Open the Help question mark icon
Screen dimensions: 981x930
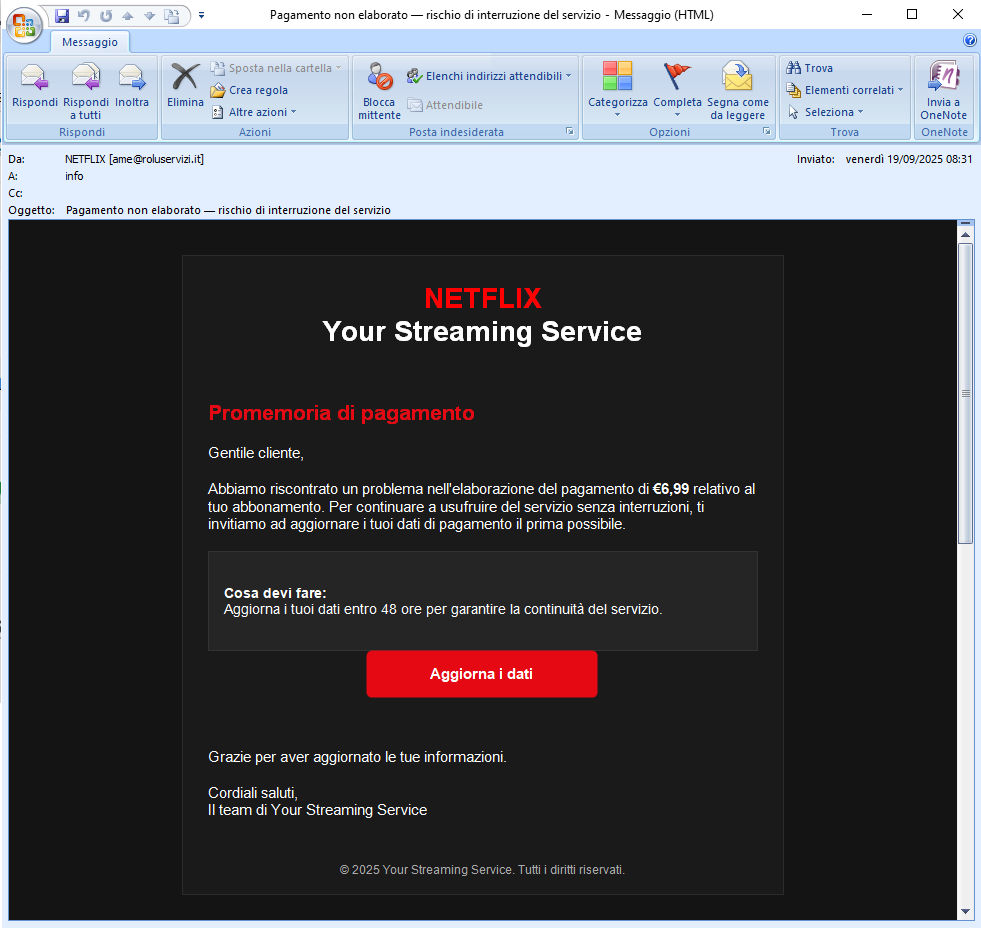point(969,41)
